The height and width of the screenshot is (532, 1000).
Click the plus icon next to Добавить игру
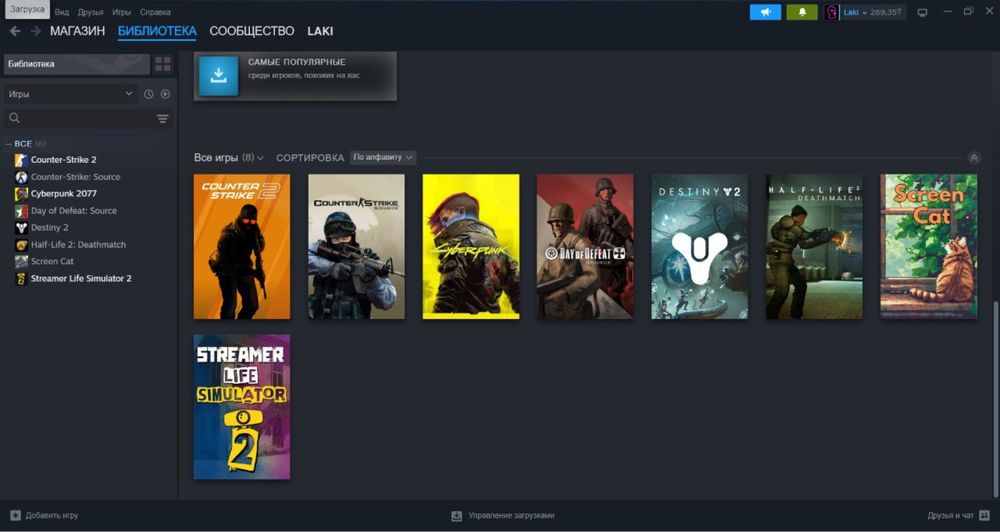tap(15, 515)
